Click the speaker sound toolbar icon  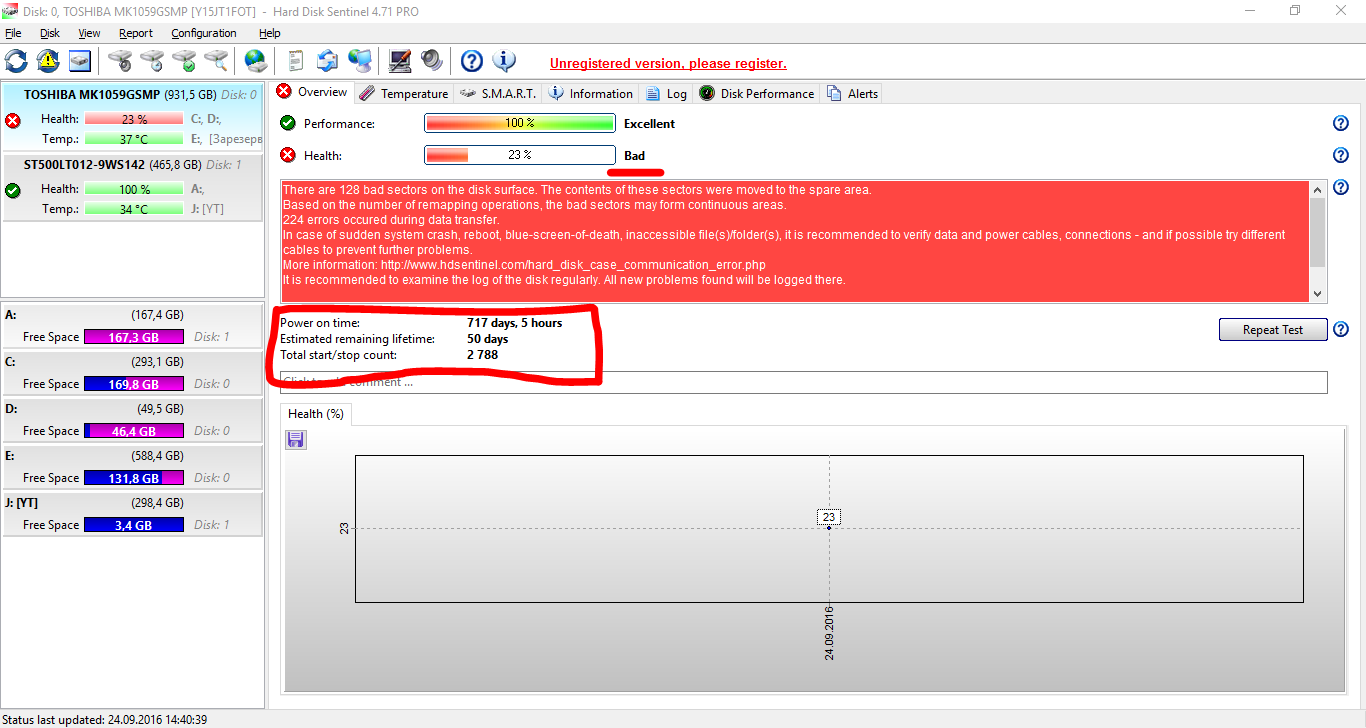[x=432, y=61]
